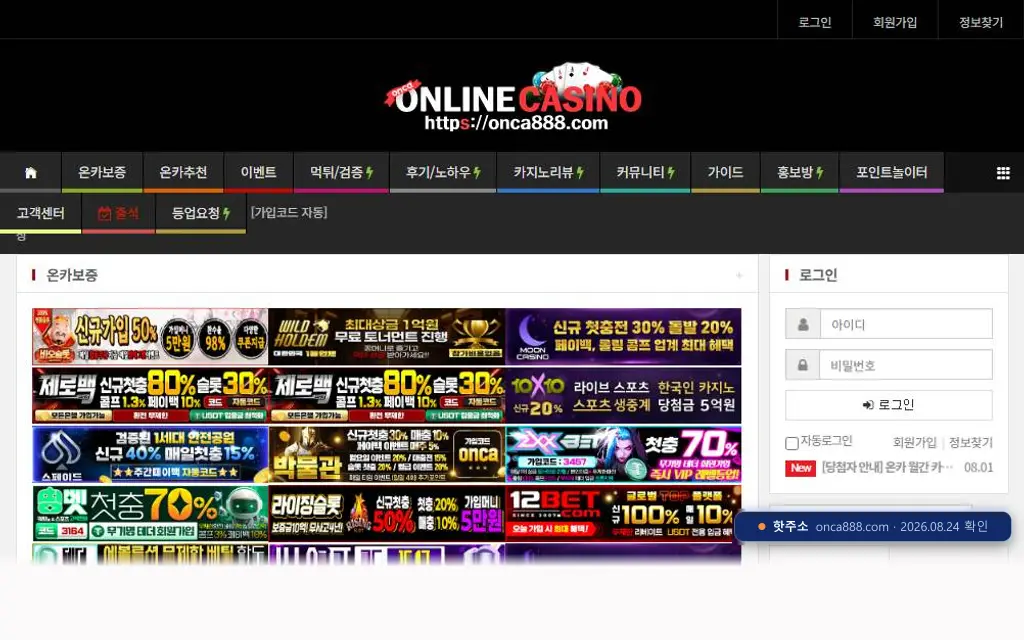The image size is (1024, 640).
Task: Open the 신규가입 50% banner
Action: tap(150, 336)
